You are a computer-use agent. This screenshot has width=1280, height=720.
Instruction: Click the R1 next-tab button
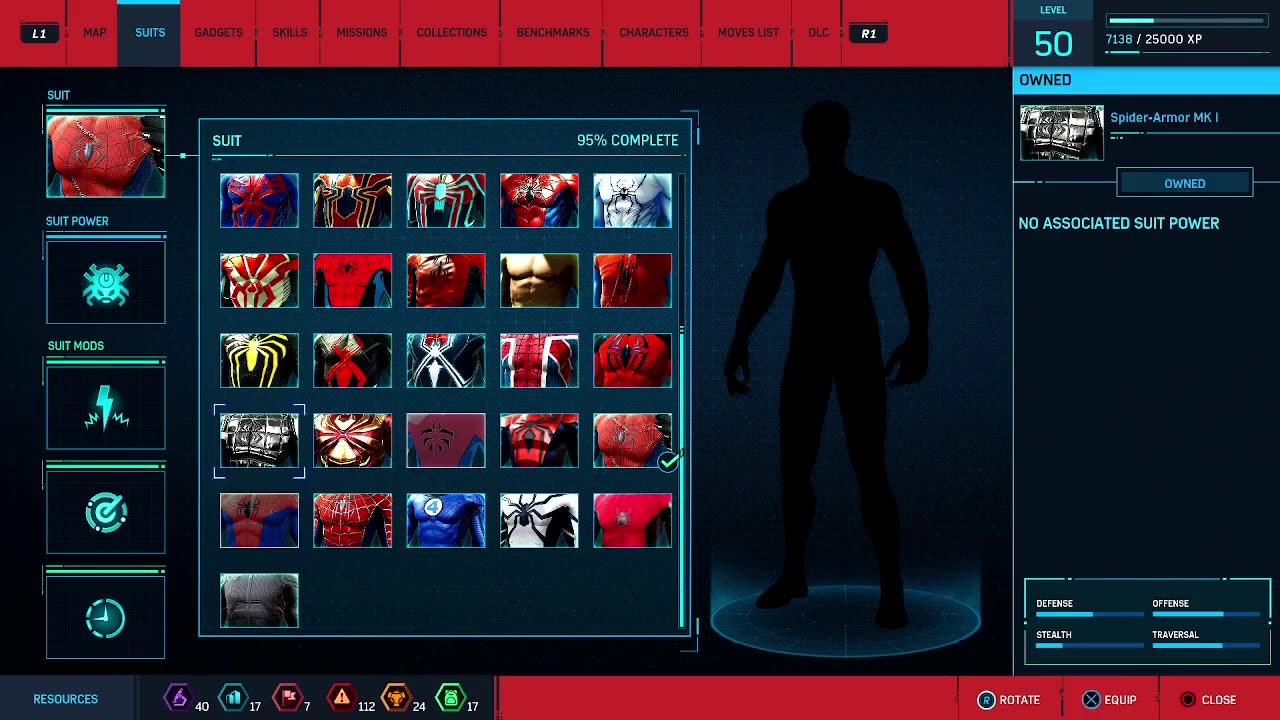868,34
